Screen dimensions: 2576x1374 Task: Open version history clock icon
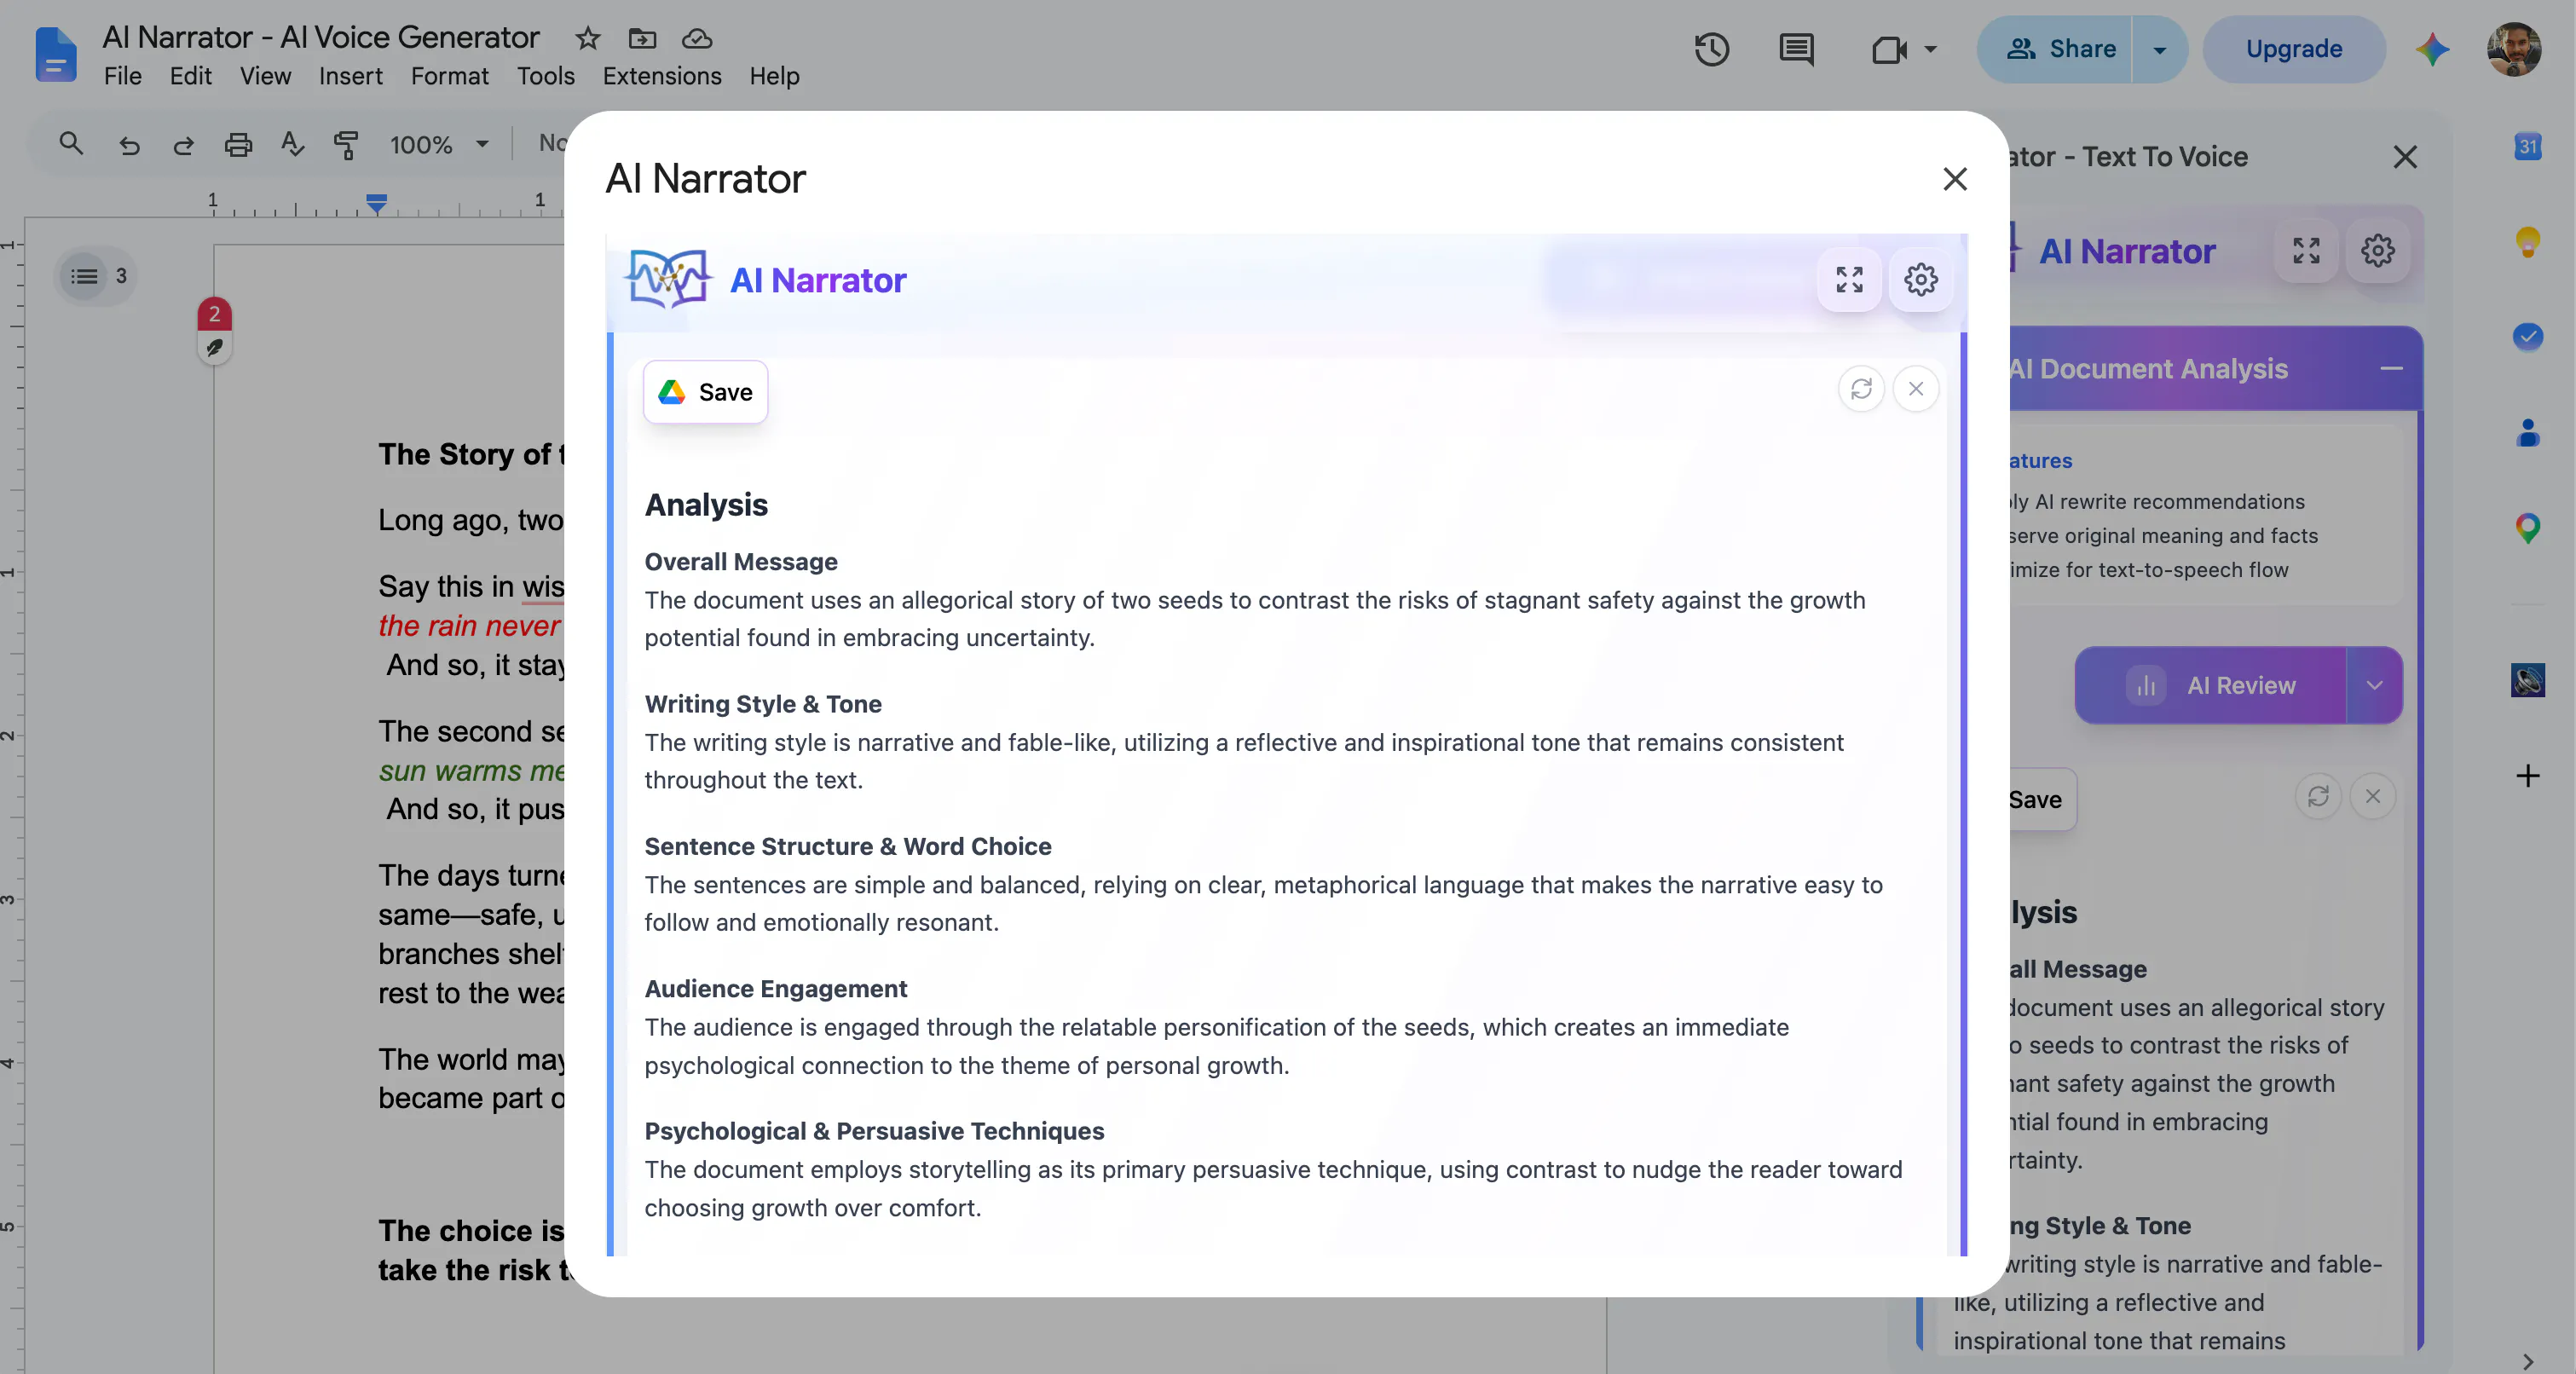1712,49
